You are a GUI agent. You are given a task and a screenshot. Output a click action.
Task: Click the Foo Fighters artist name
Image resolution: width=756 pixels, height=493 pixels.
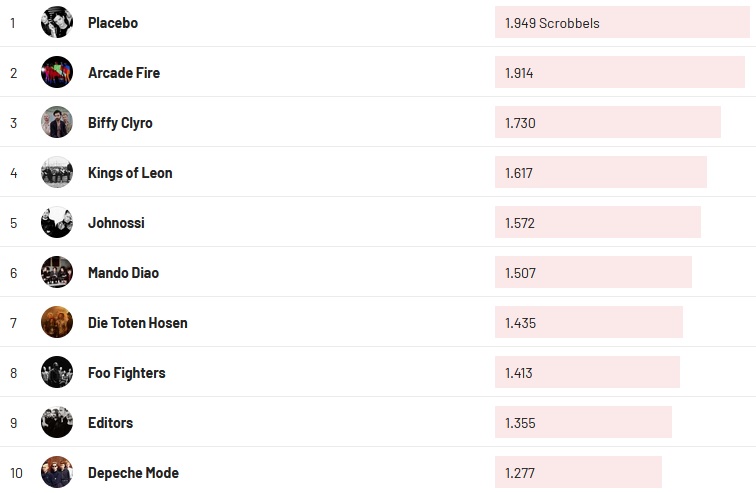click(127, 372)
